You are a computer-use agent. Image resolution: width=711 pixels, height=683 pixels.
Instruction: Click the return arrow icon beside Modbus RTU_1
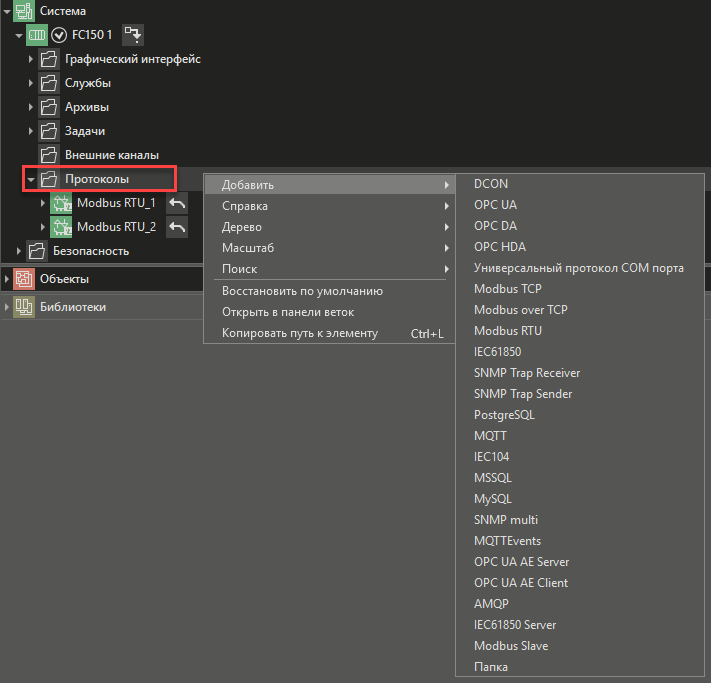point(177,203)
